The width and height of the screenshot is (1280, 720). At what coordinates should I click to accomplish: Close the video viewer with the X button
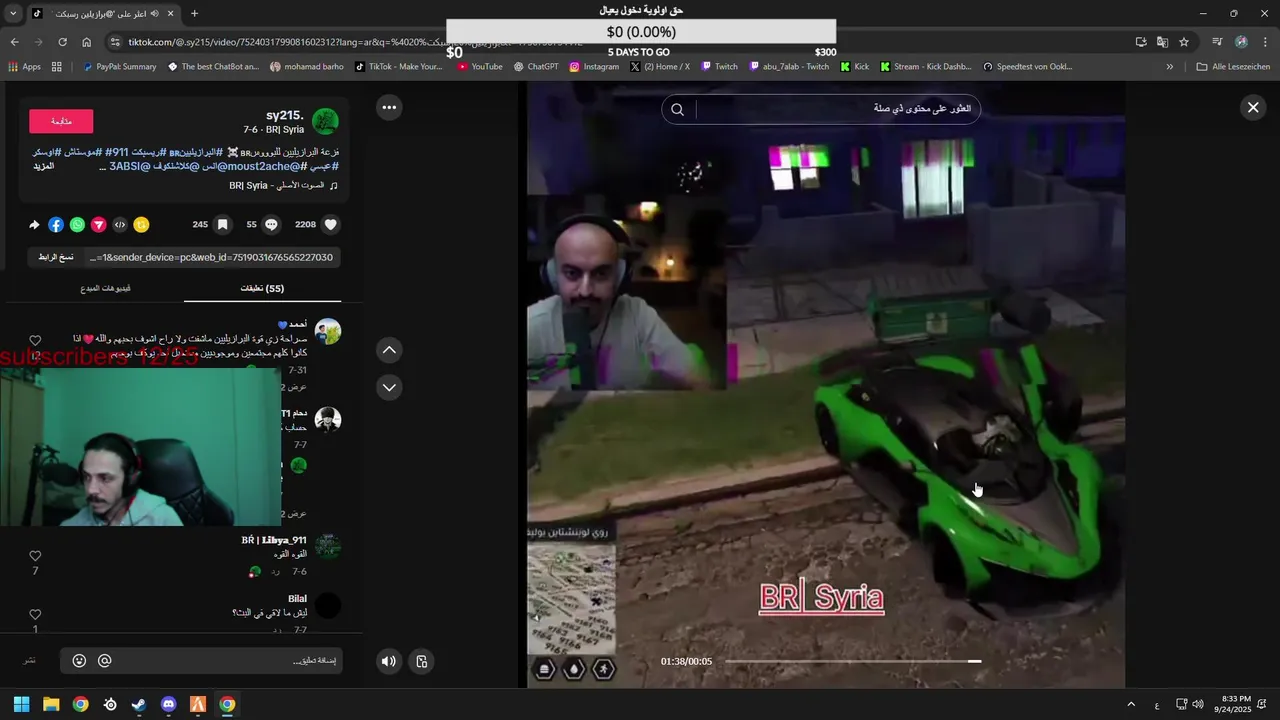pos(1253,107)
